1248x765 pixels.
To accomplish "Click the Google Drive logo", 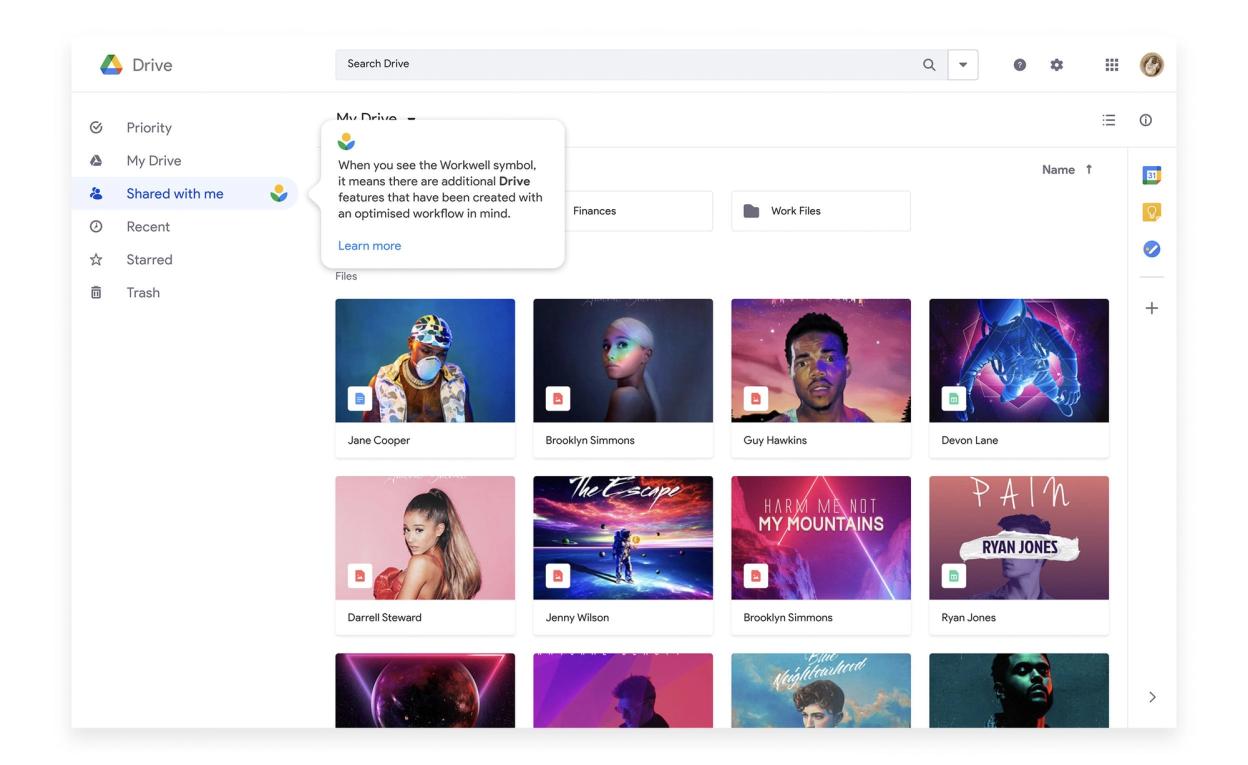I will (x=111, y=65).
